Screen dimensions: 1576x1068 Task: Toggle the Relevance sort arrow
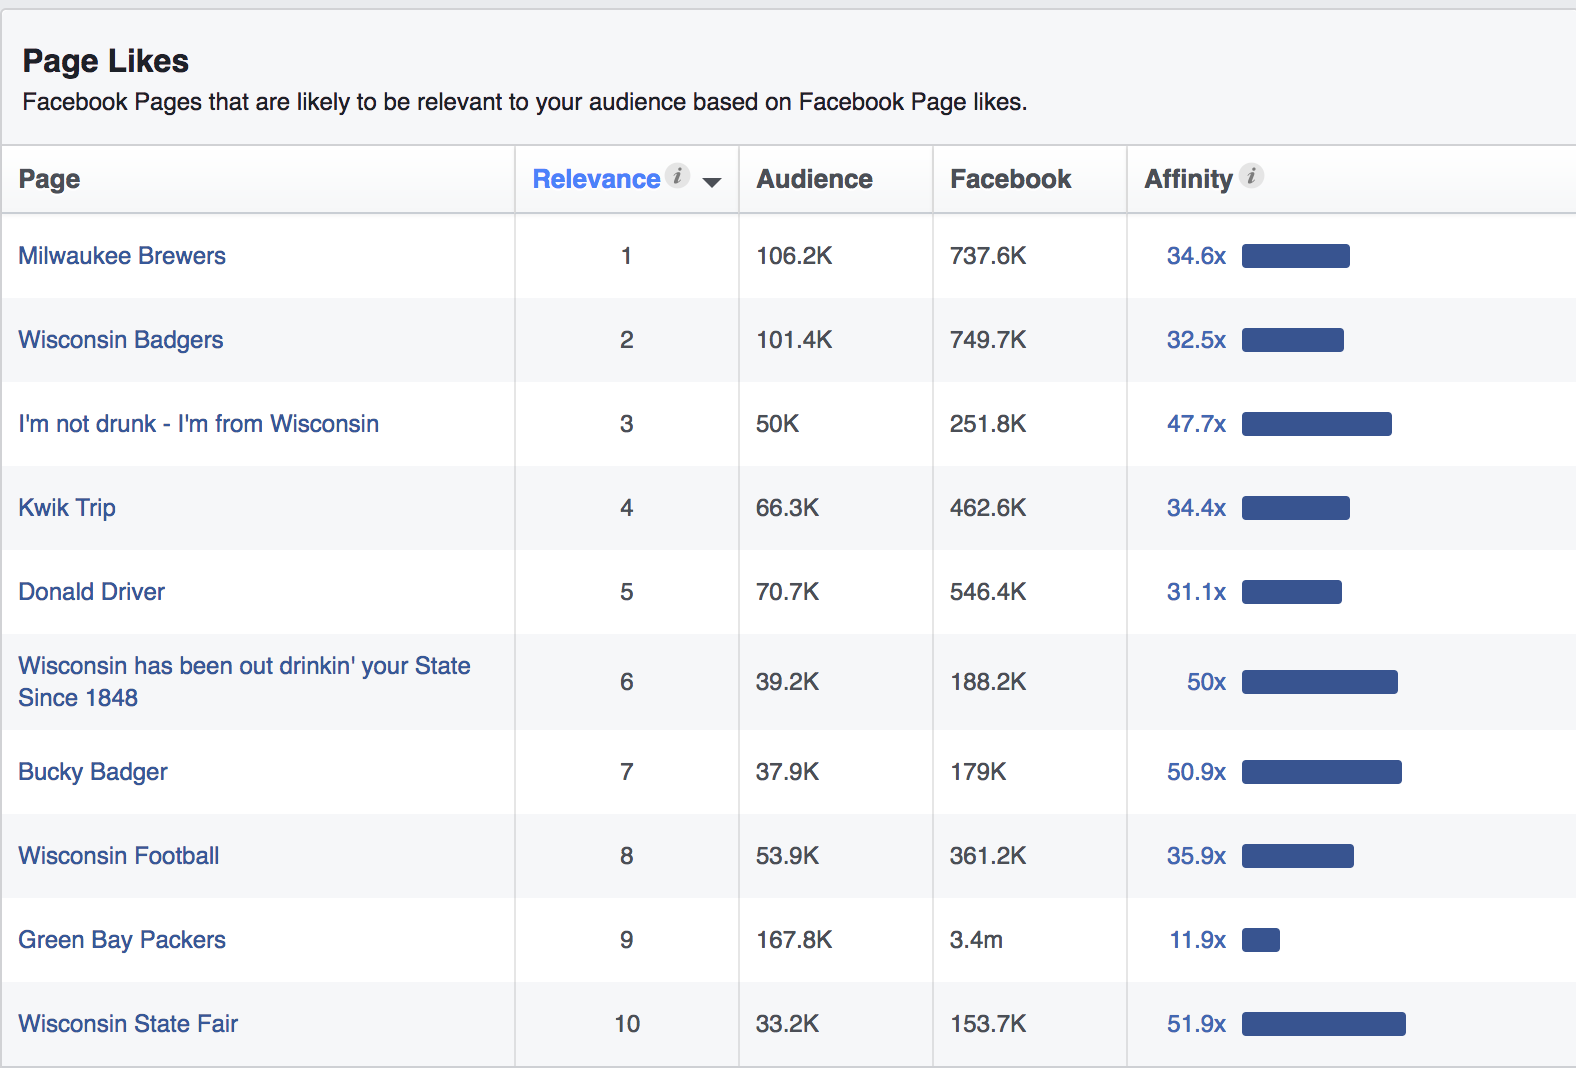(712, 182)
